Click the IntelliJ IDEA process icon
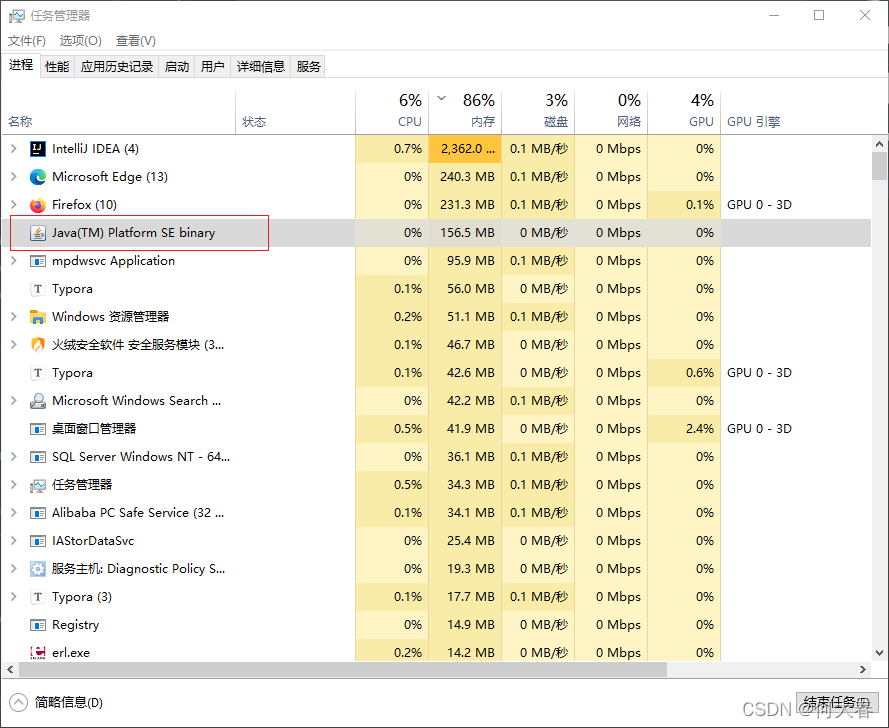 pos(37,149)
